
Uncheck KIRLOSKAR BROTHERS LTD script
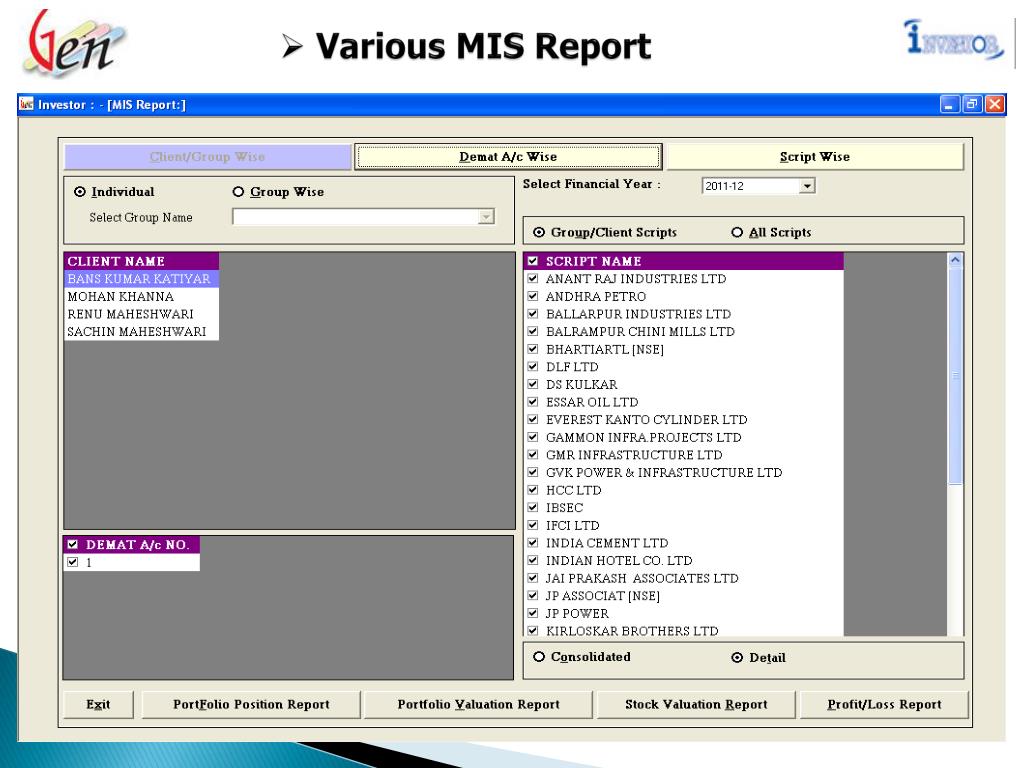pyautogui.click(x=533, y=631)
